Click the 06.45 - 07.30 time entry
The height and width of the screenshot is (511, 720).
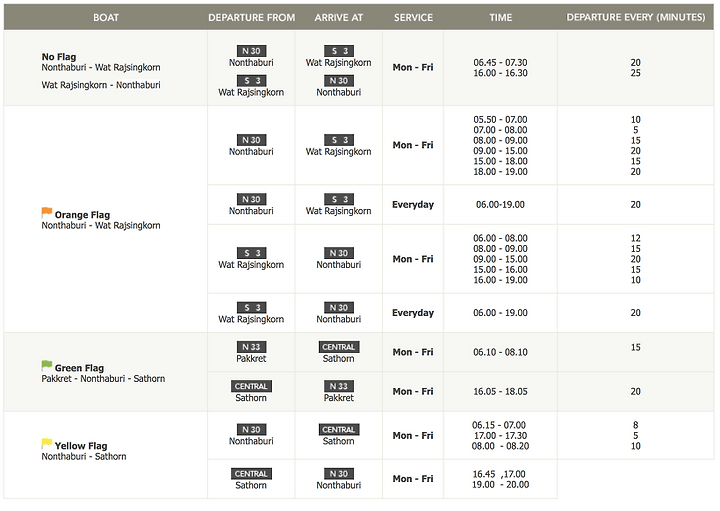(501, 62)
